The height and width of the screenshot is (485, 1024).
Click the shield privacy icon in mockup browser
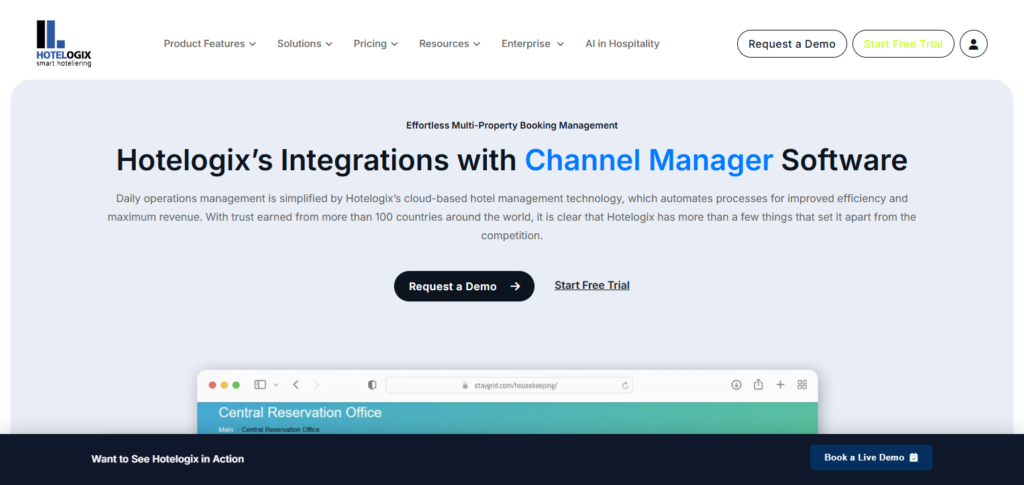[x=372, y=385]
